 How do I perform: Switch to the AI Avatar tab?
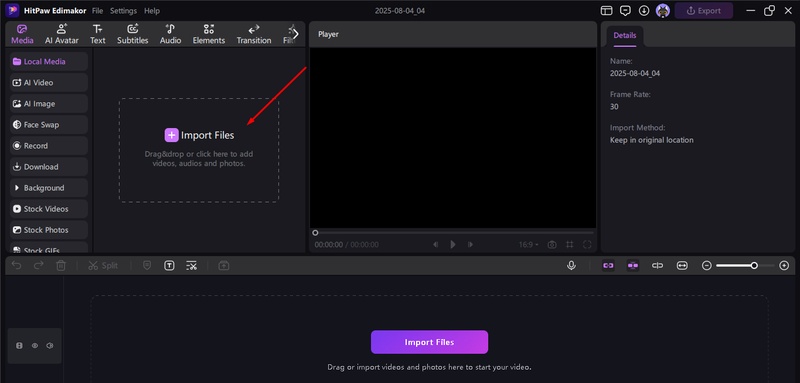coord(62,34)
